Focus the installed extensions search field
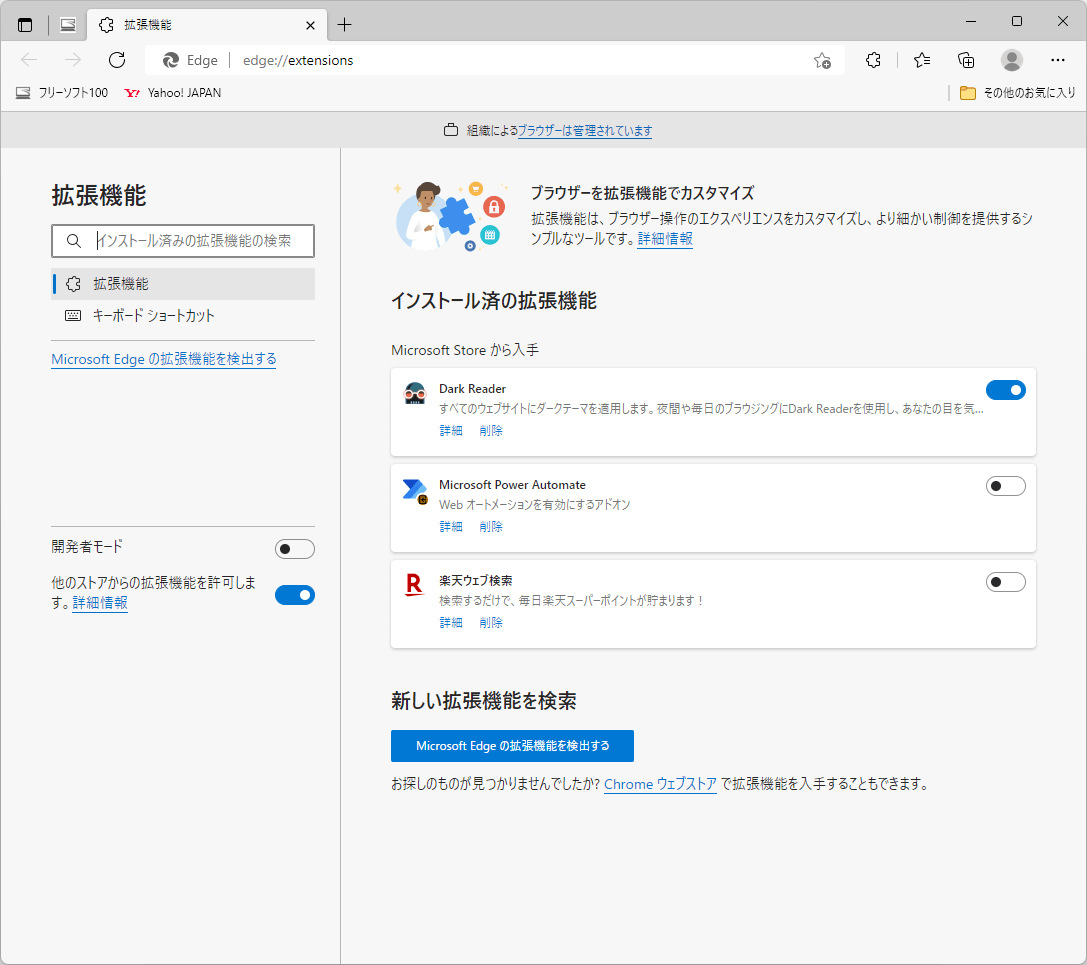 183,241
